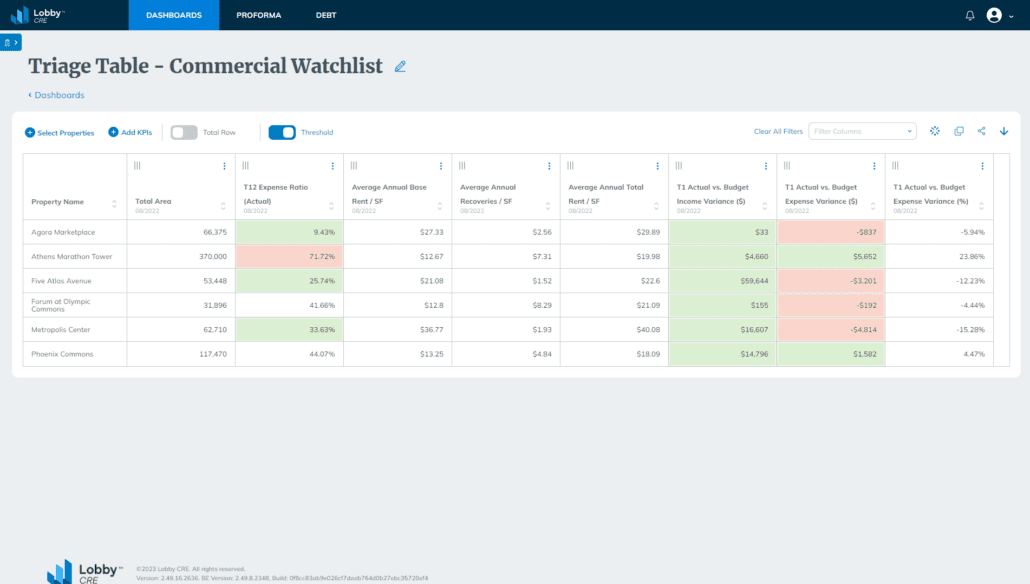Select the Athens Marathon Tower row

(x=74, y=256)
